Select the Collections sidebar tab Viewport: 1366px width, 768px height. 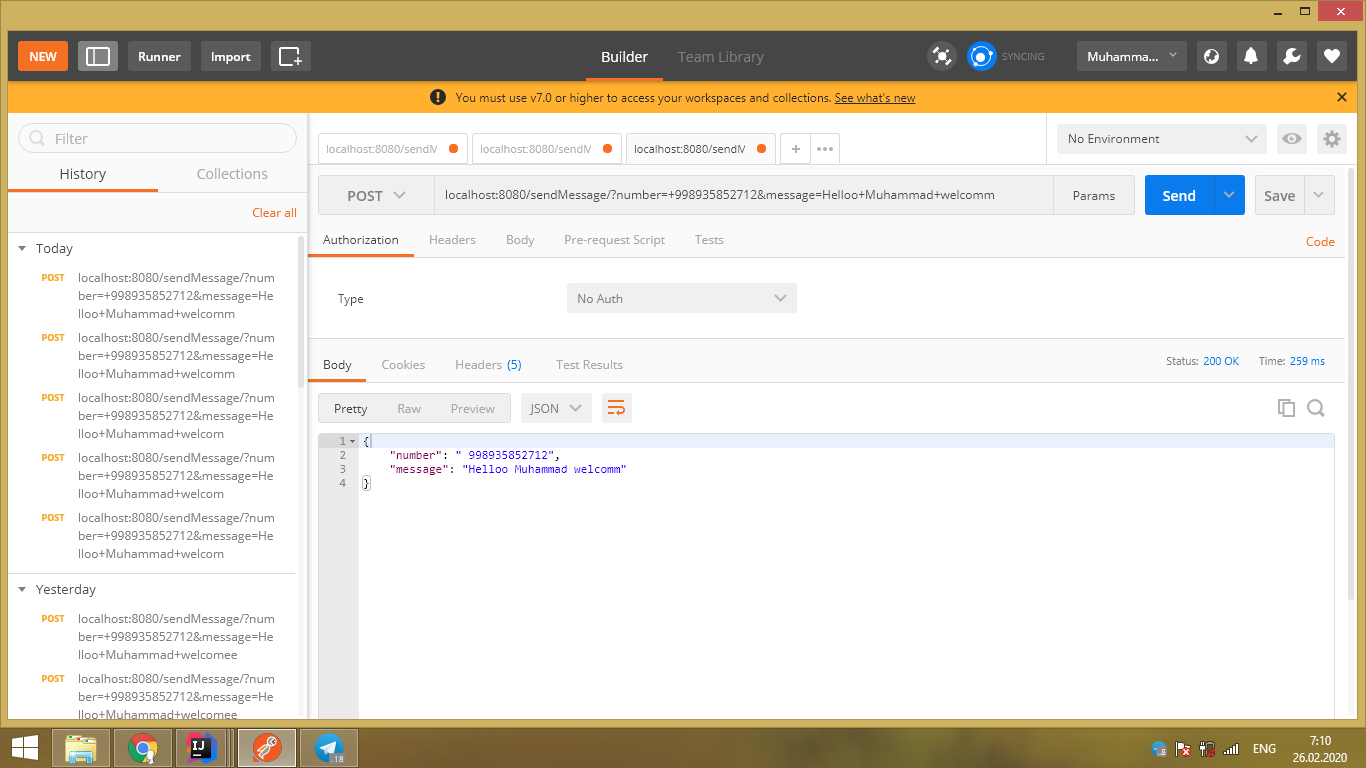(232, 174)
